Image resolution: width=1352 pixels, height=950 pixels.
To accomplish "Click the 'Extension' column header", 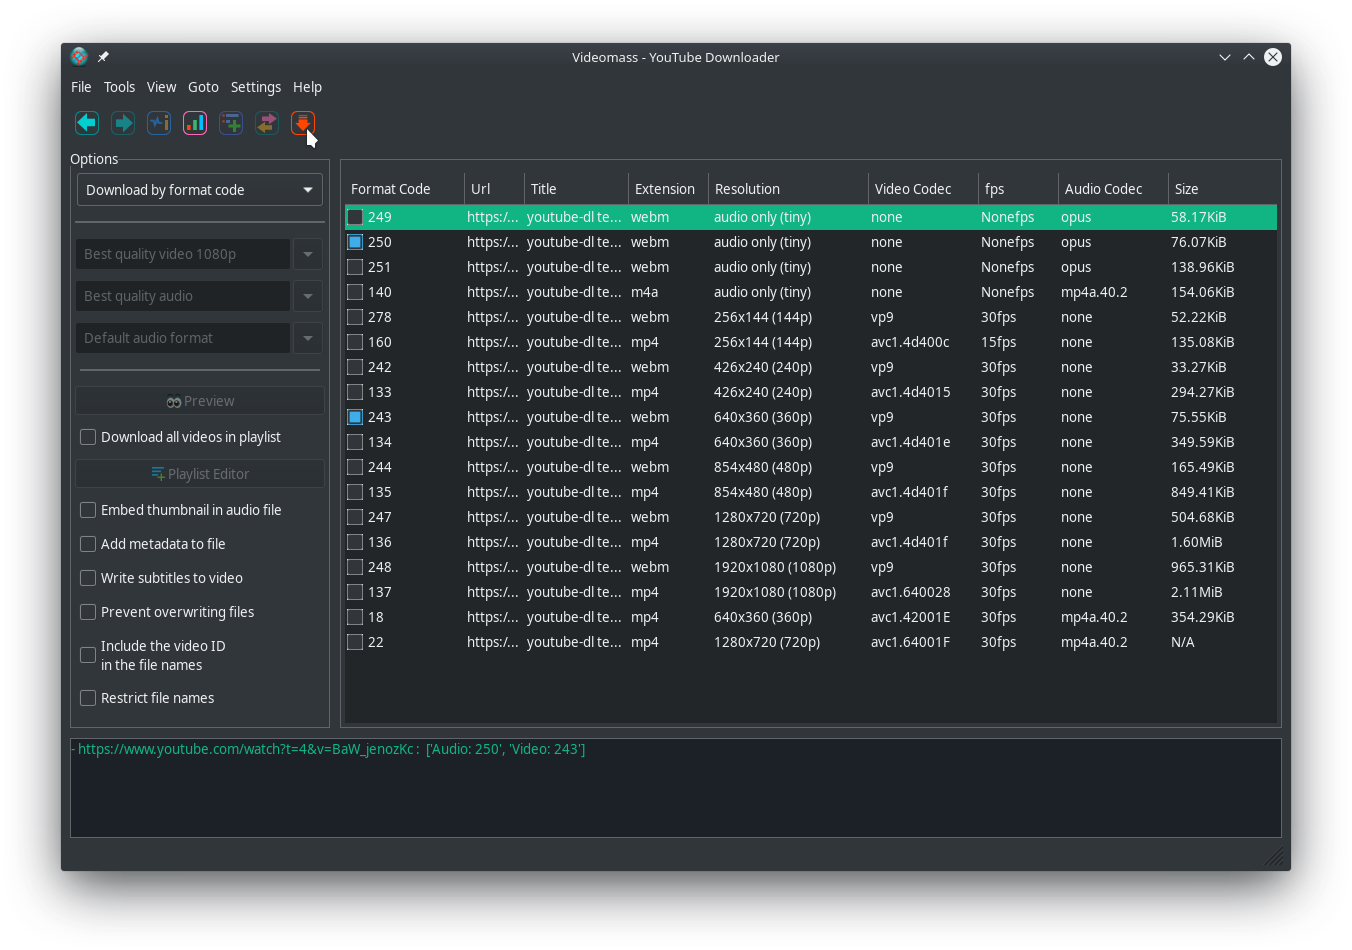I will (x=667, y=189).
